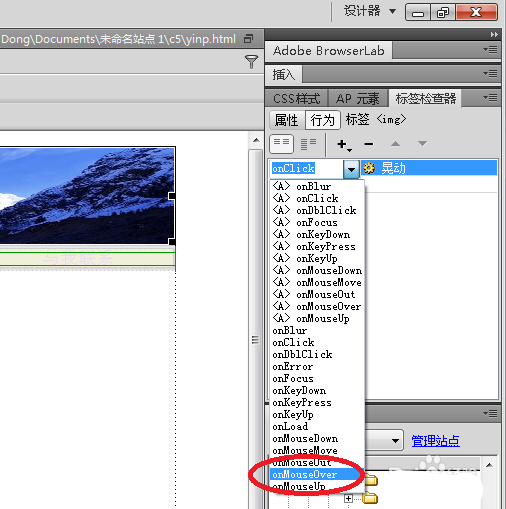Select the 属性 button
This screenshot has width=506, height=509.
tap(286, 120)
